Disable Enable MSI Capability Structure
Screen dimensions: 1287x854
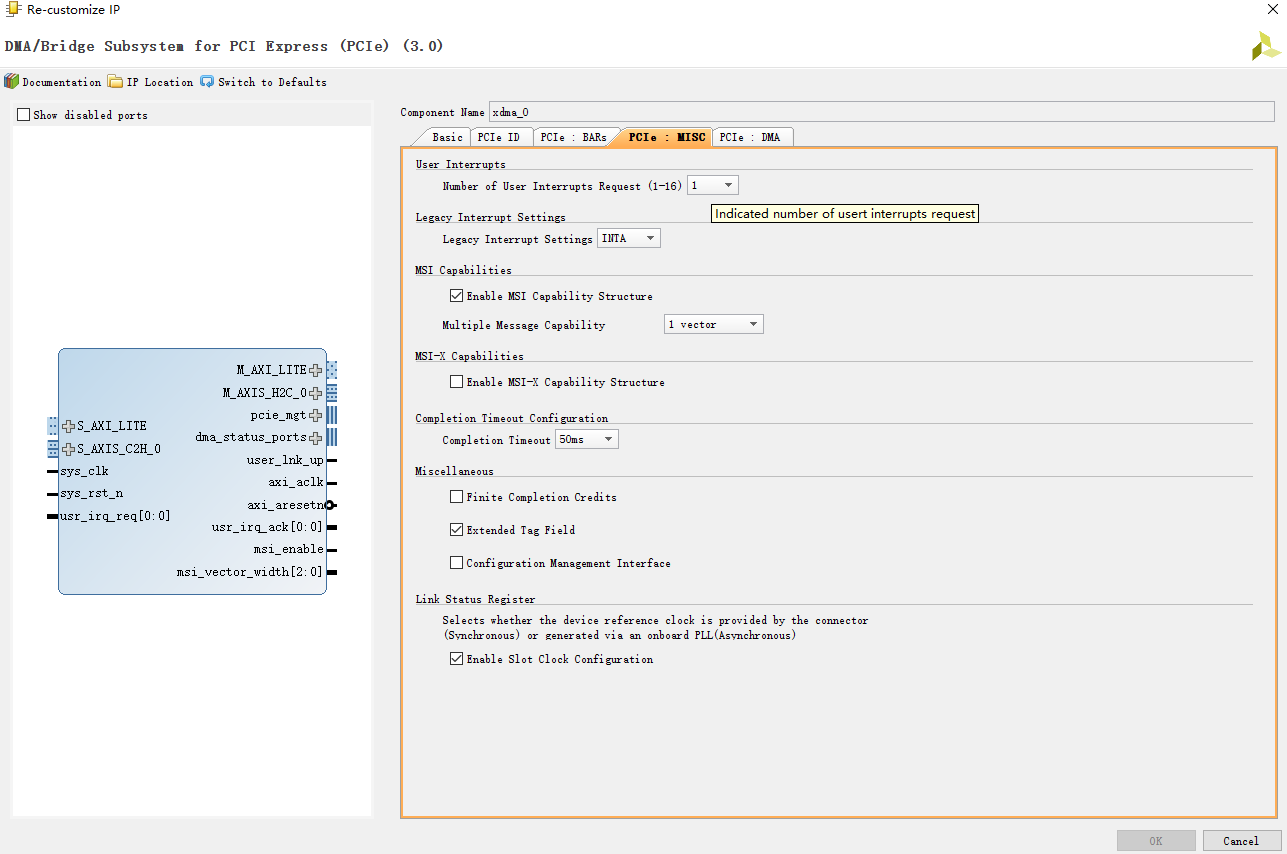457,295
